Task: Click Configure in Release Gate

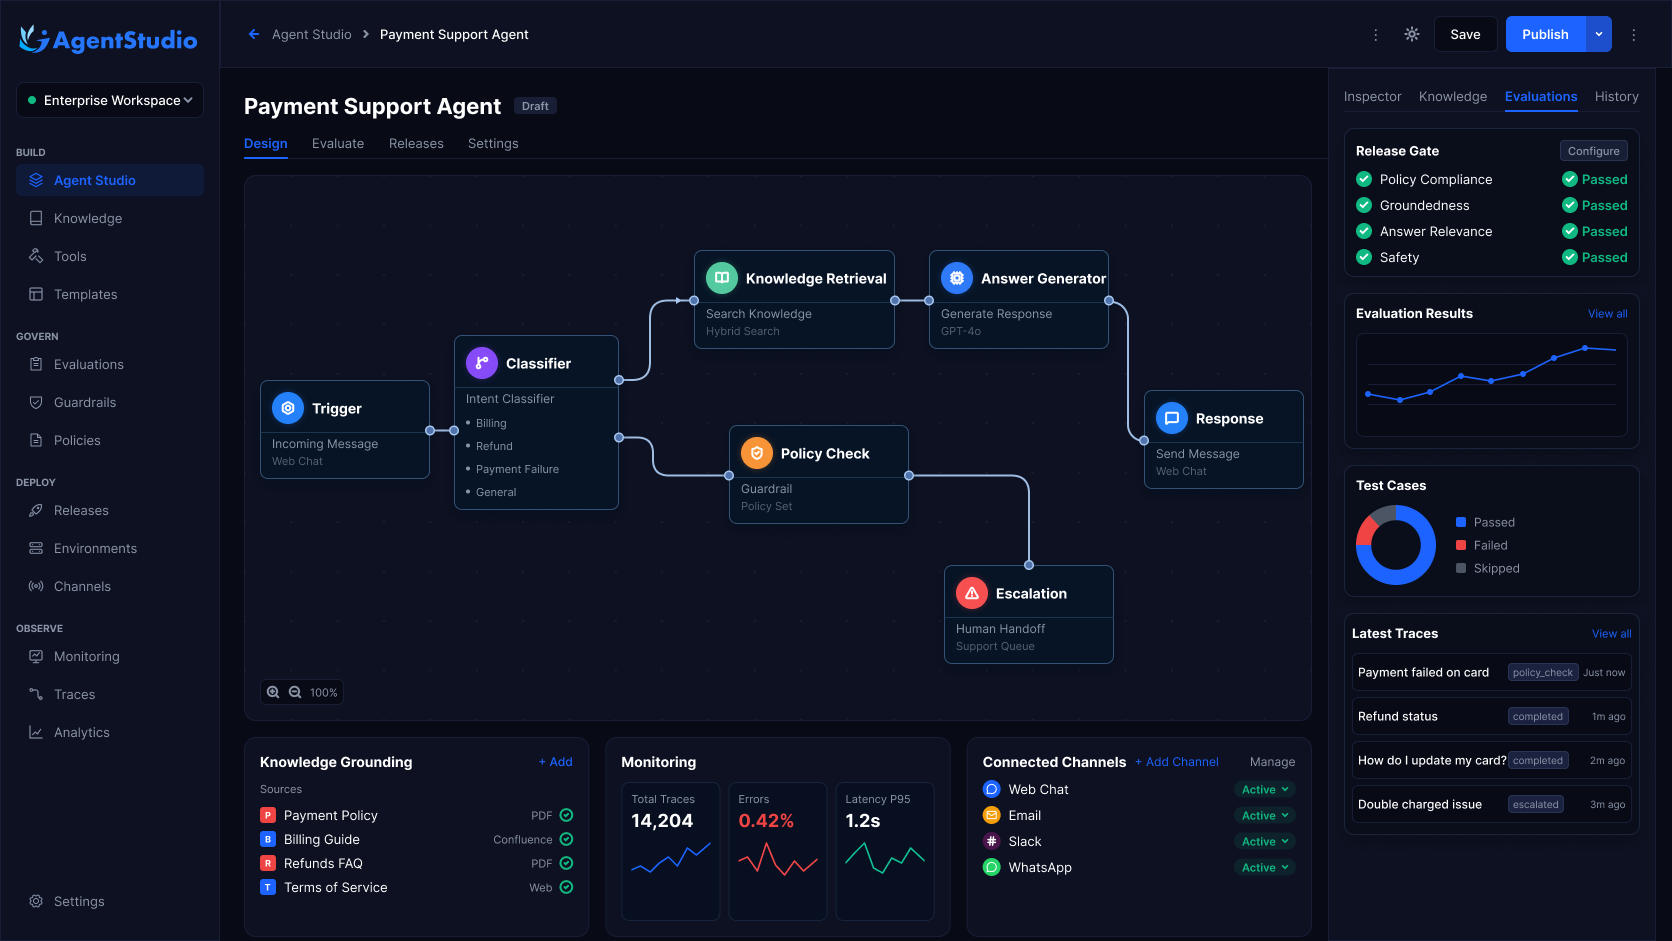Action: pos(1594,151)
